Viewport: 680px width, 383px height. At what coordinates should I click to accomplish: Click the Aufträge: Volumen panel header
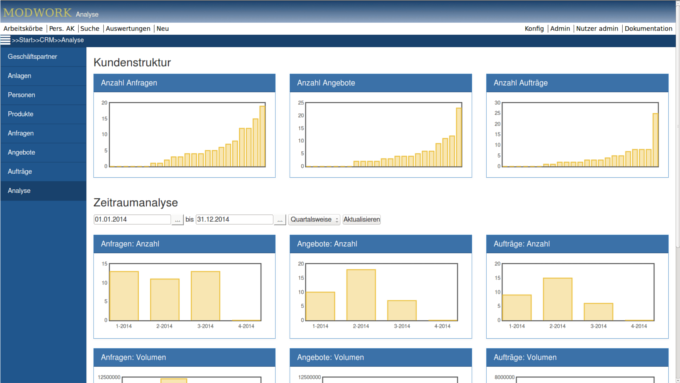(x=577, y=357)
